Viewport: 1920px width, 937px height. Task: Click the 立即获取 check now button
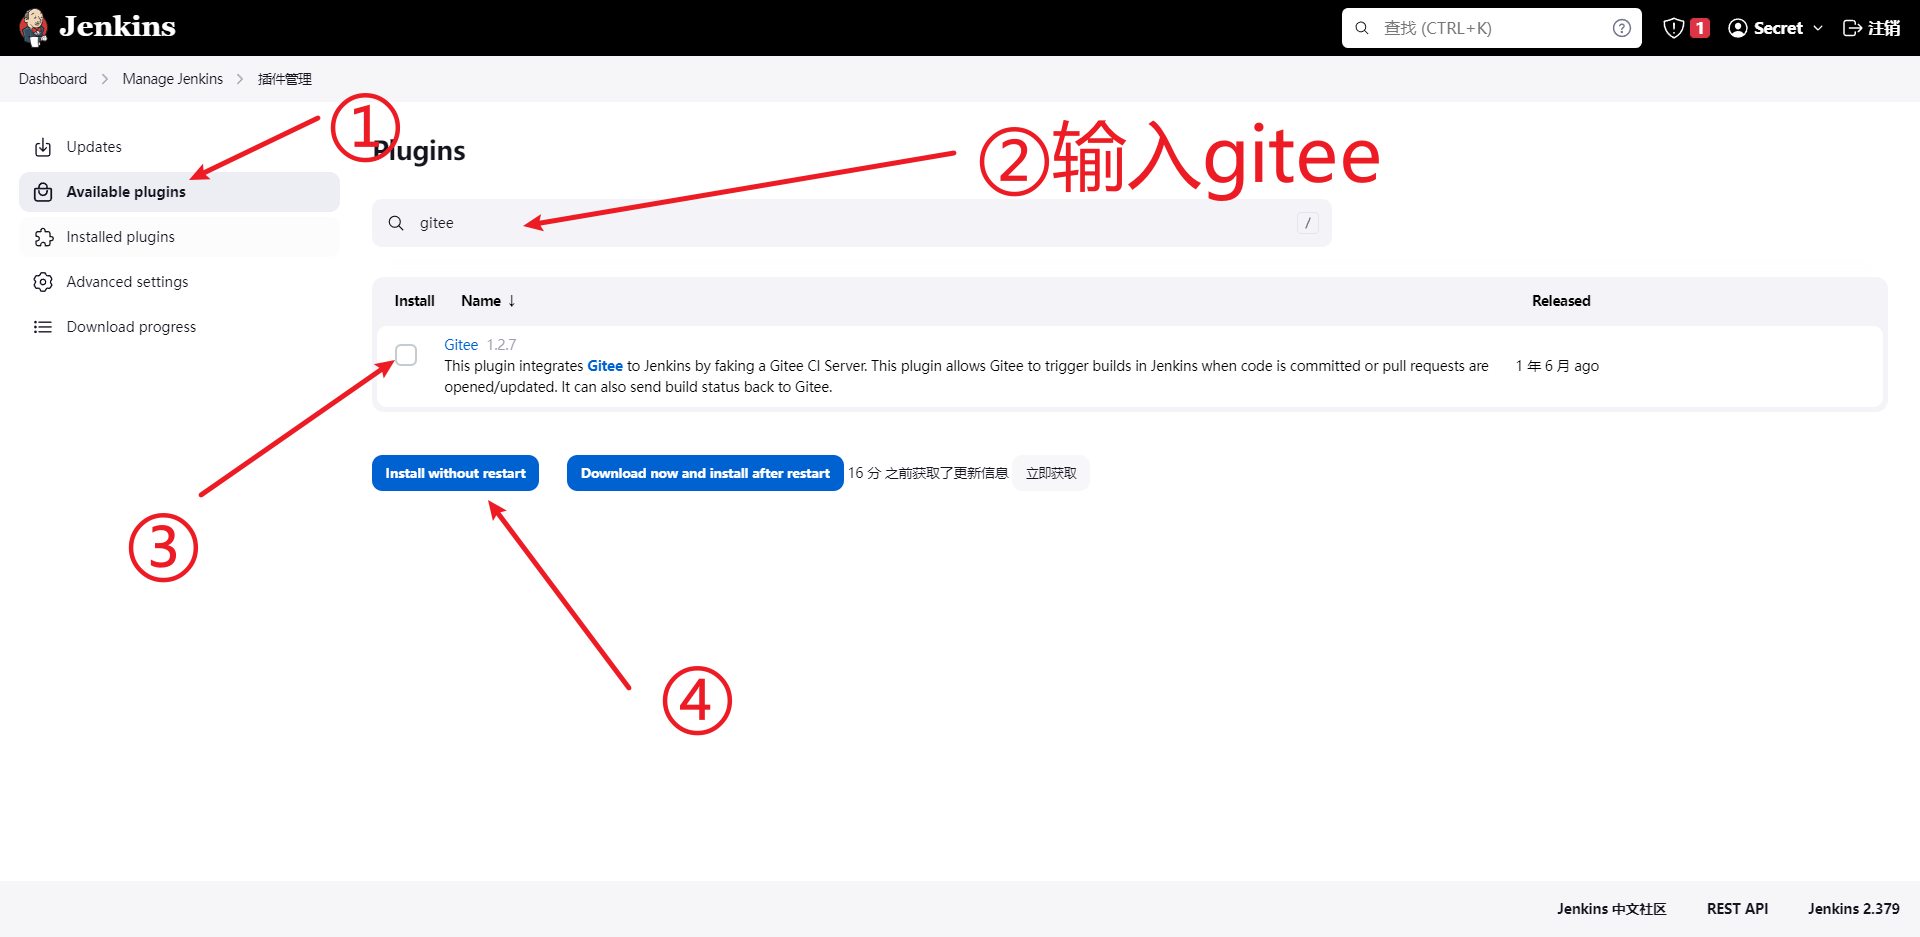pyautogui.click(x=1051, y=473)
